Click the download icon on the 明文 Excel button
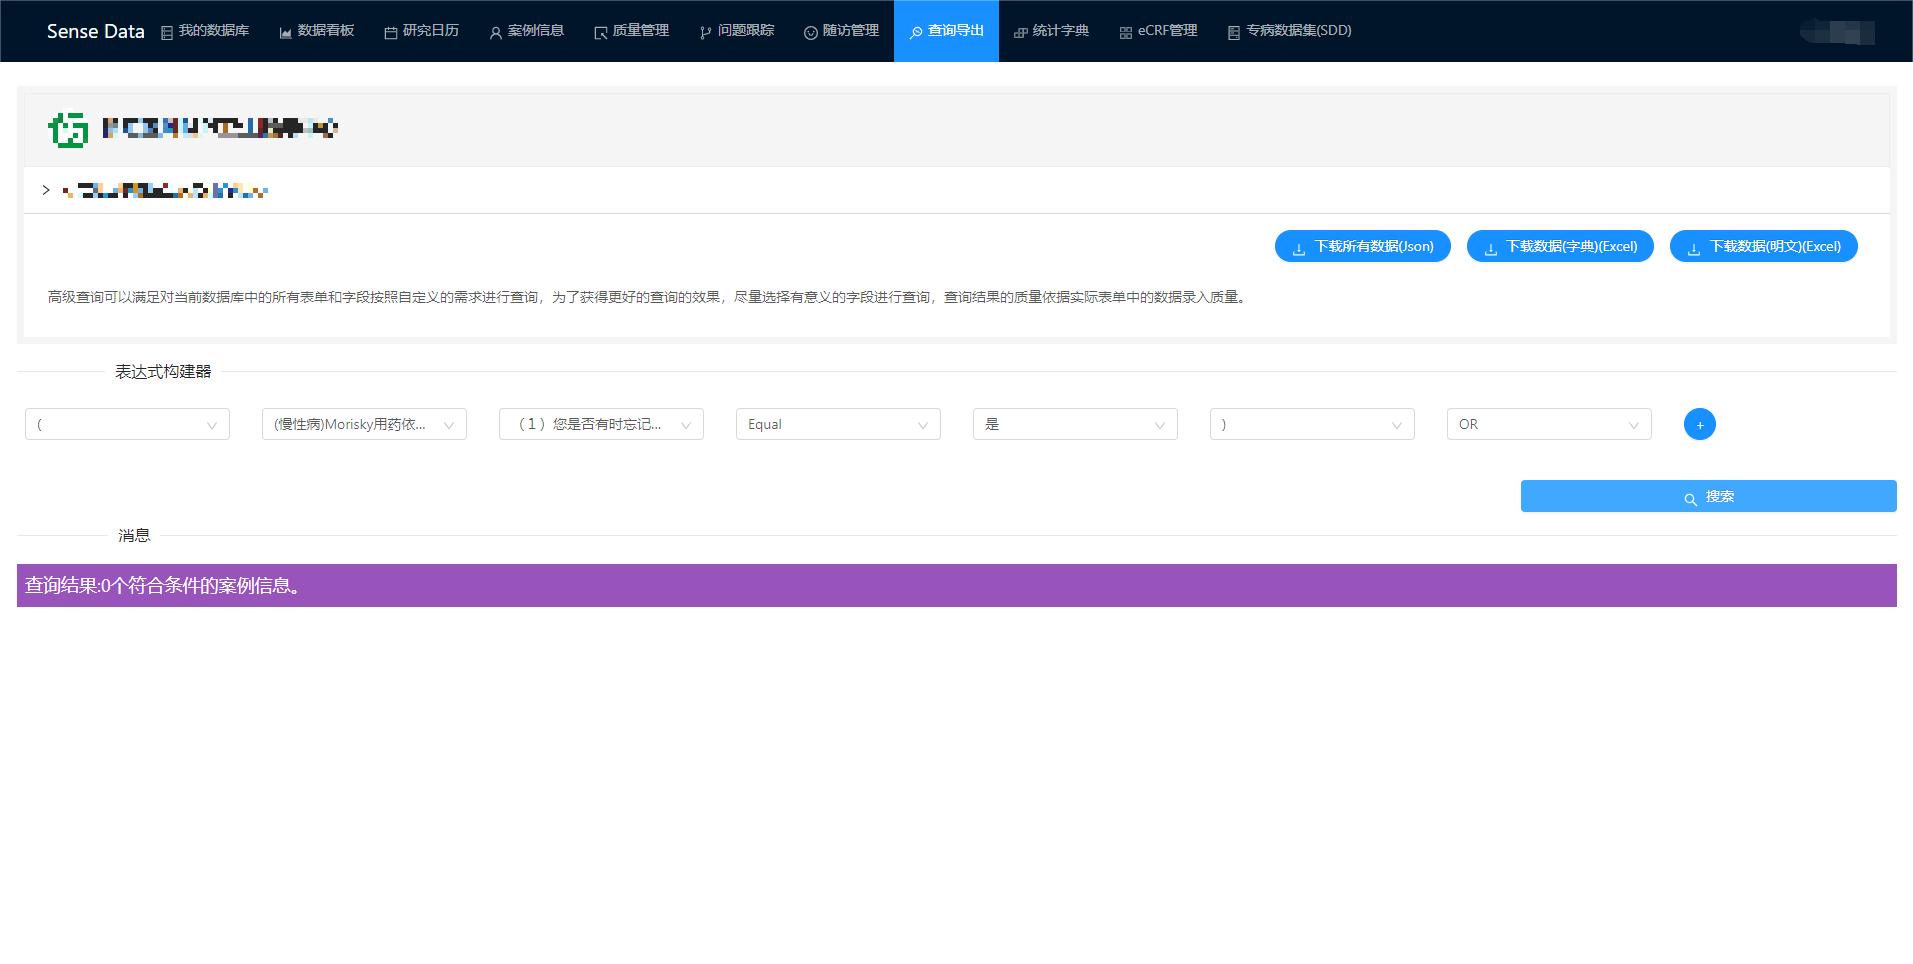Screen dimensions: 1913x964 1694,248
